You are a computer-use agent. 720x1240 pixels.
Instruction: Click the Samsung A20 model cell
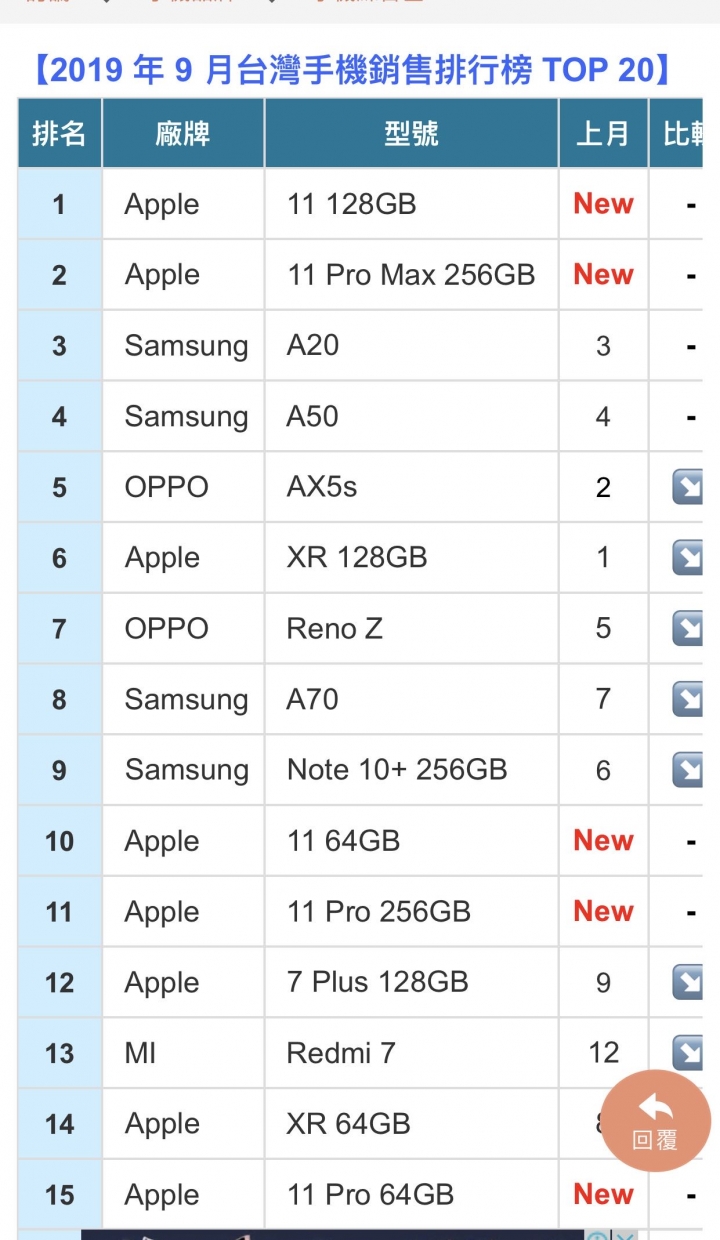[411, 346]
